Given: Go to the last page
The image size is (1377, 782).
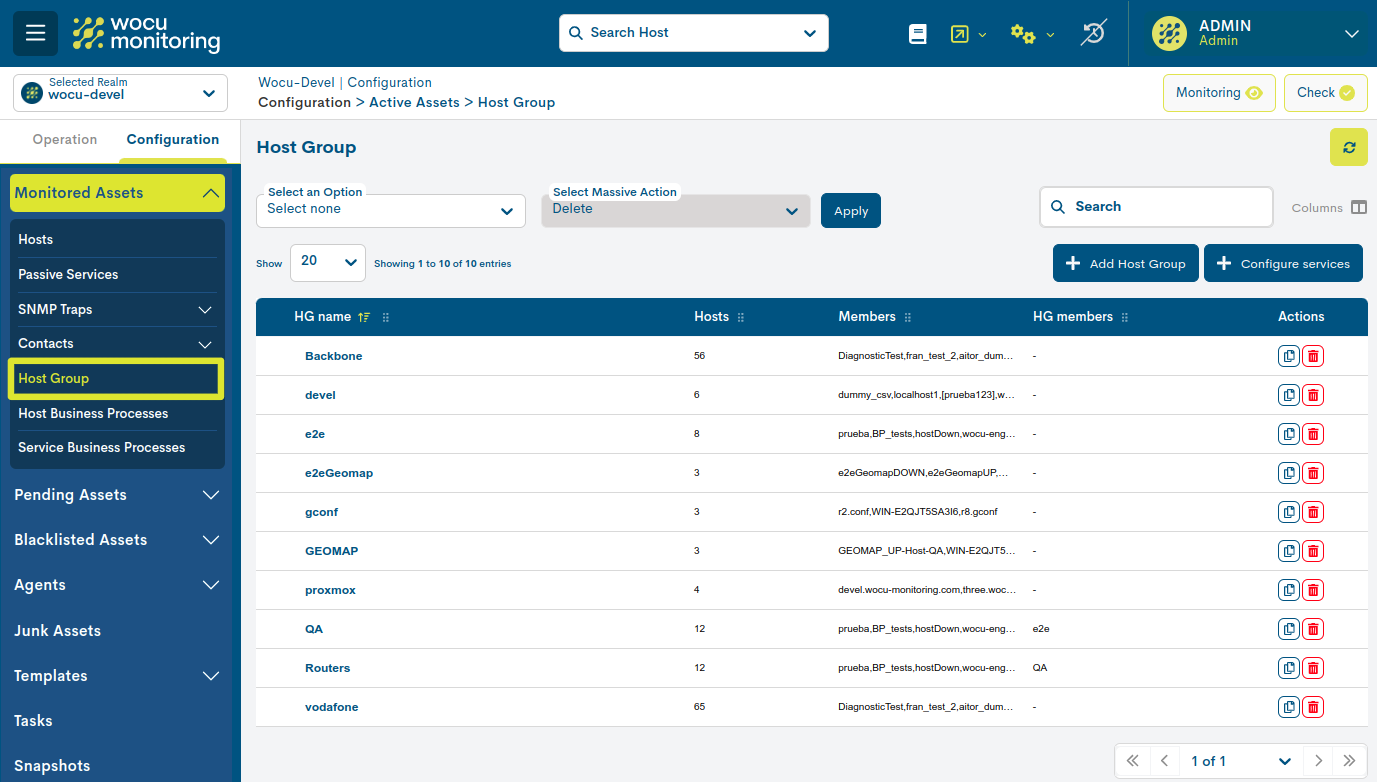Looking at the screenshot, I should (x=1350, y=761).
